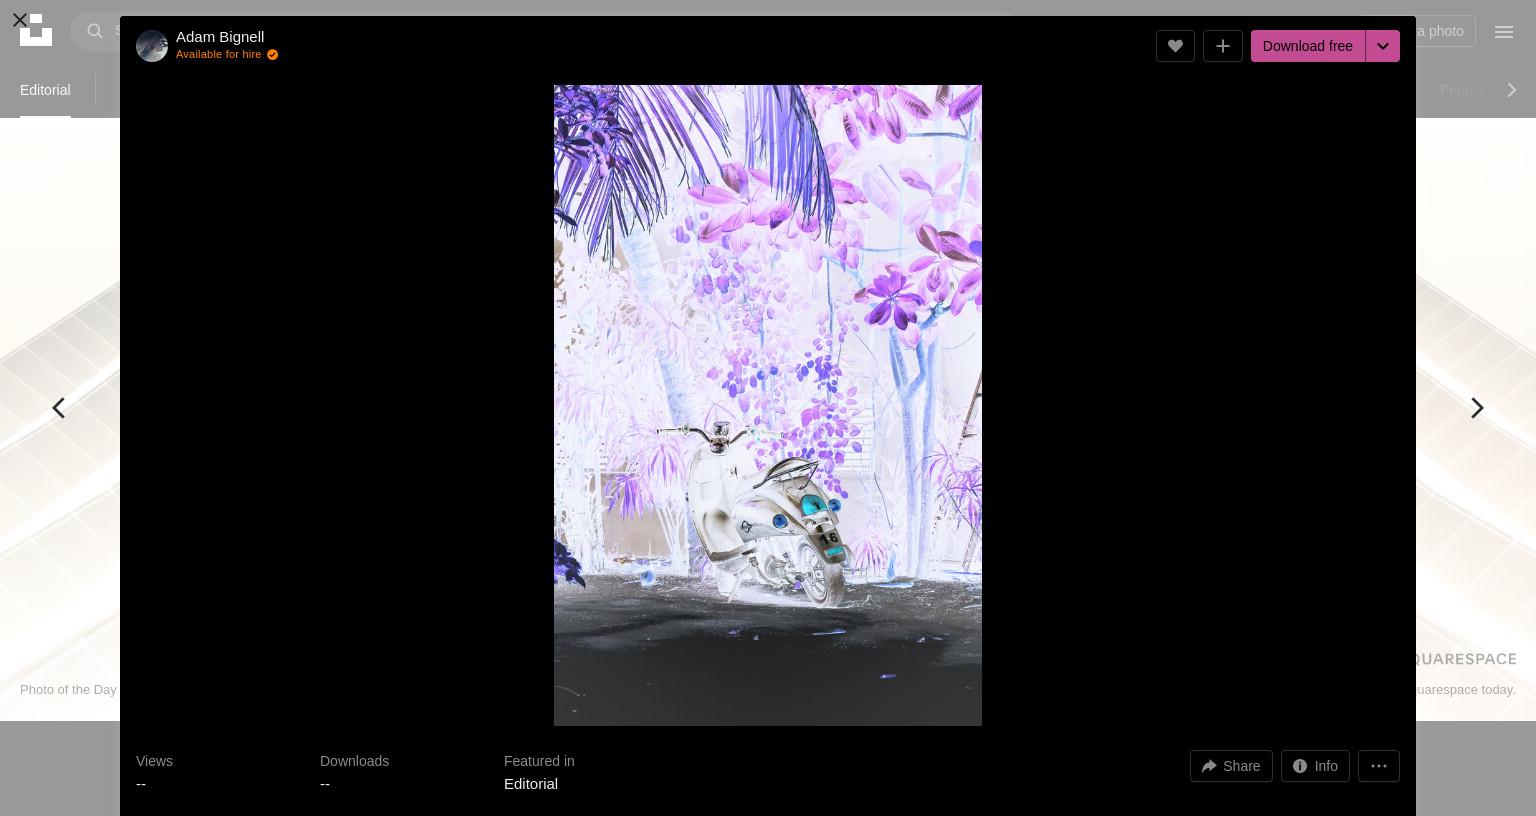Click Download free button

click(x=1308, y=46)
